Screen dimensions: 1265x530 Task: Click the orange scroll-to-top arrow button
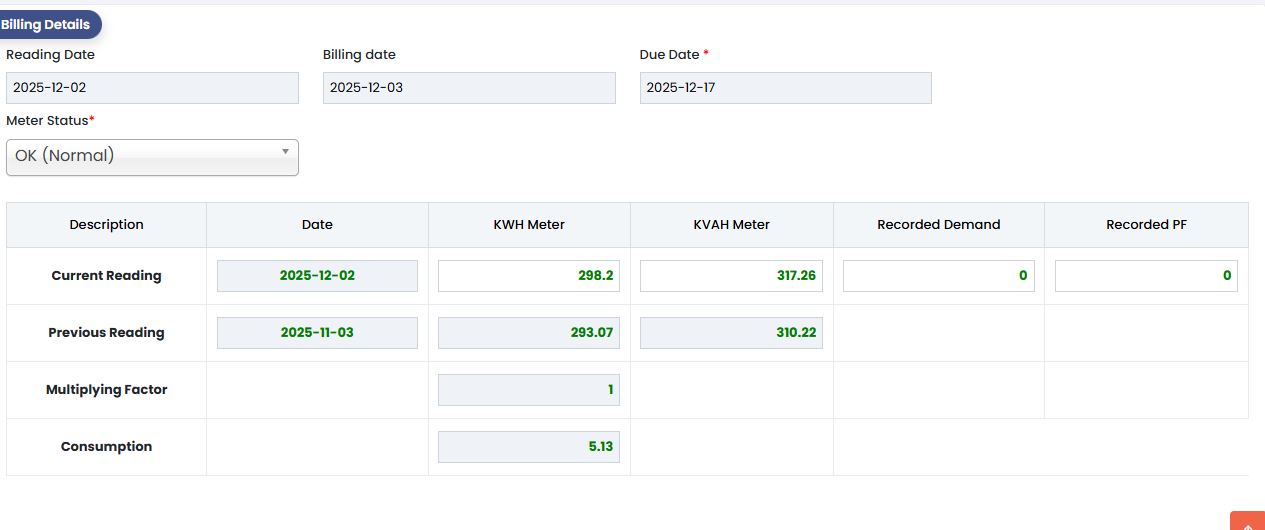pyautogui.click(x=1248, y=522)
